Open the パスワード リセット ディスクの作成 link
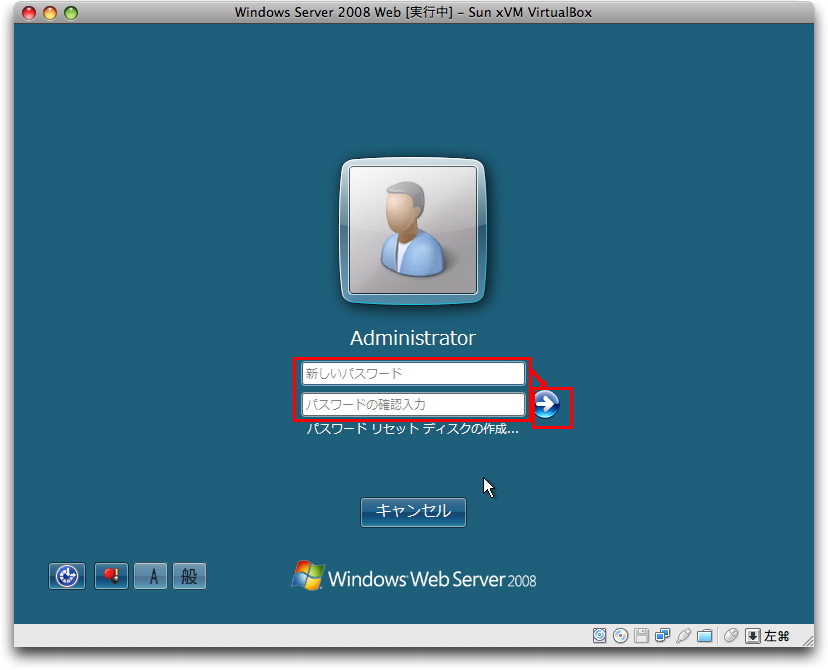Image resolution: width=828 pixels, height=670 pixels. click(412, 429)
